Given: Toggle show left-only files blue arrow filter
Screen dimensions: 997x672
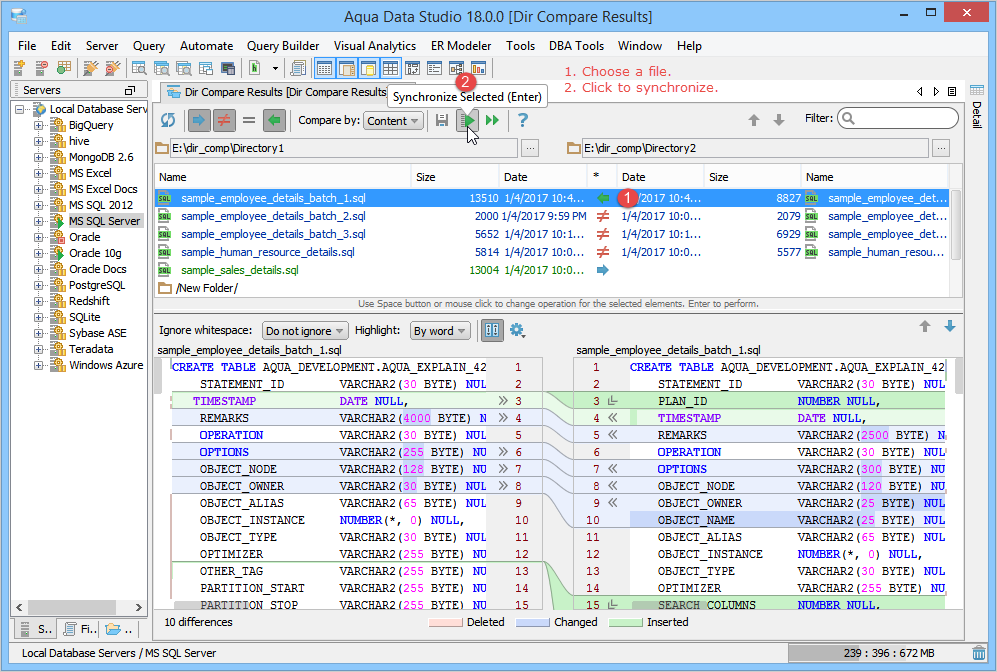Looking at the screenshot, I should 199,120.
